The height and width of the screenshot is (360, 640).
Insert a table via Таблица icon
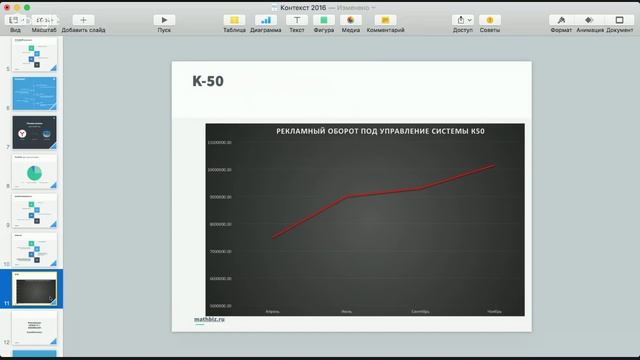(x=234, y=20)
